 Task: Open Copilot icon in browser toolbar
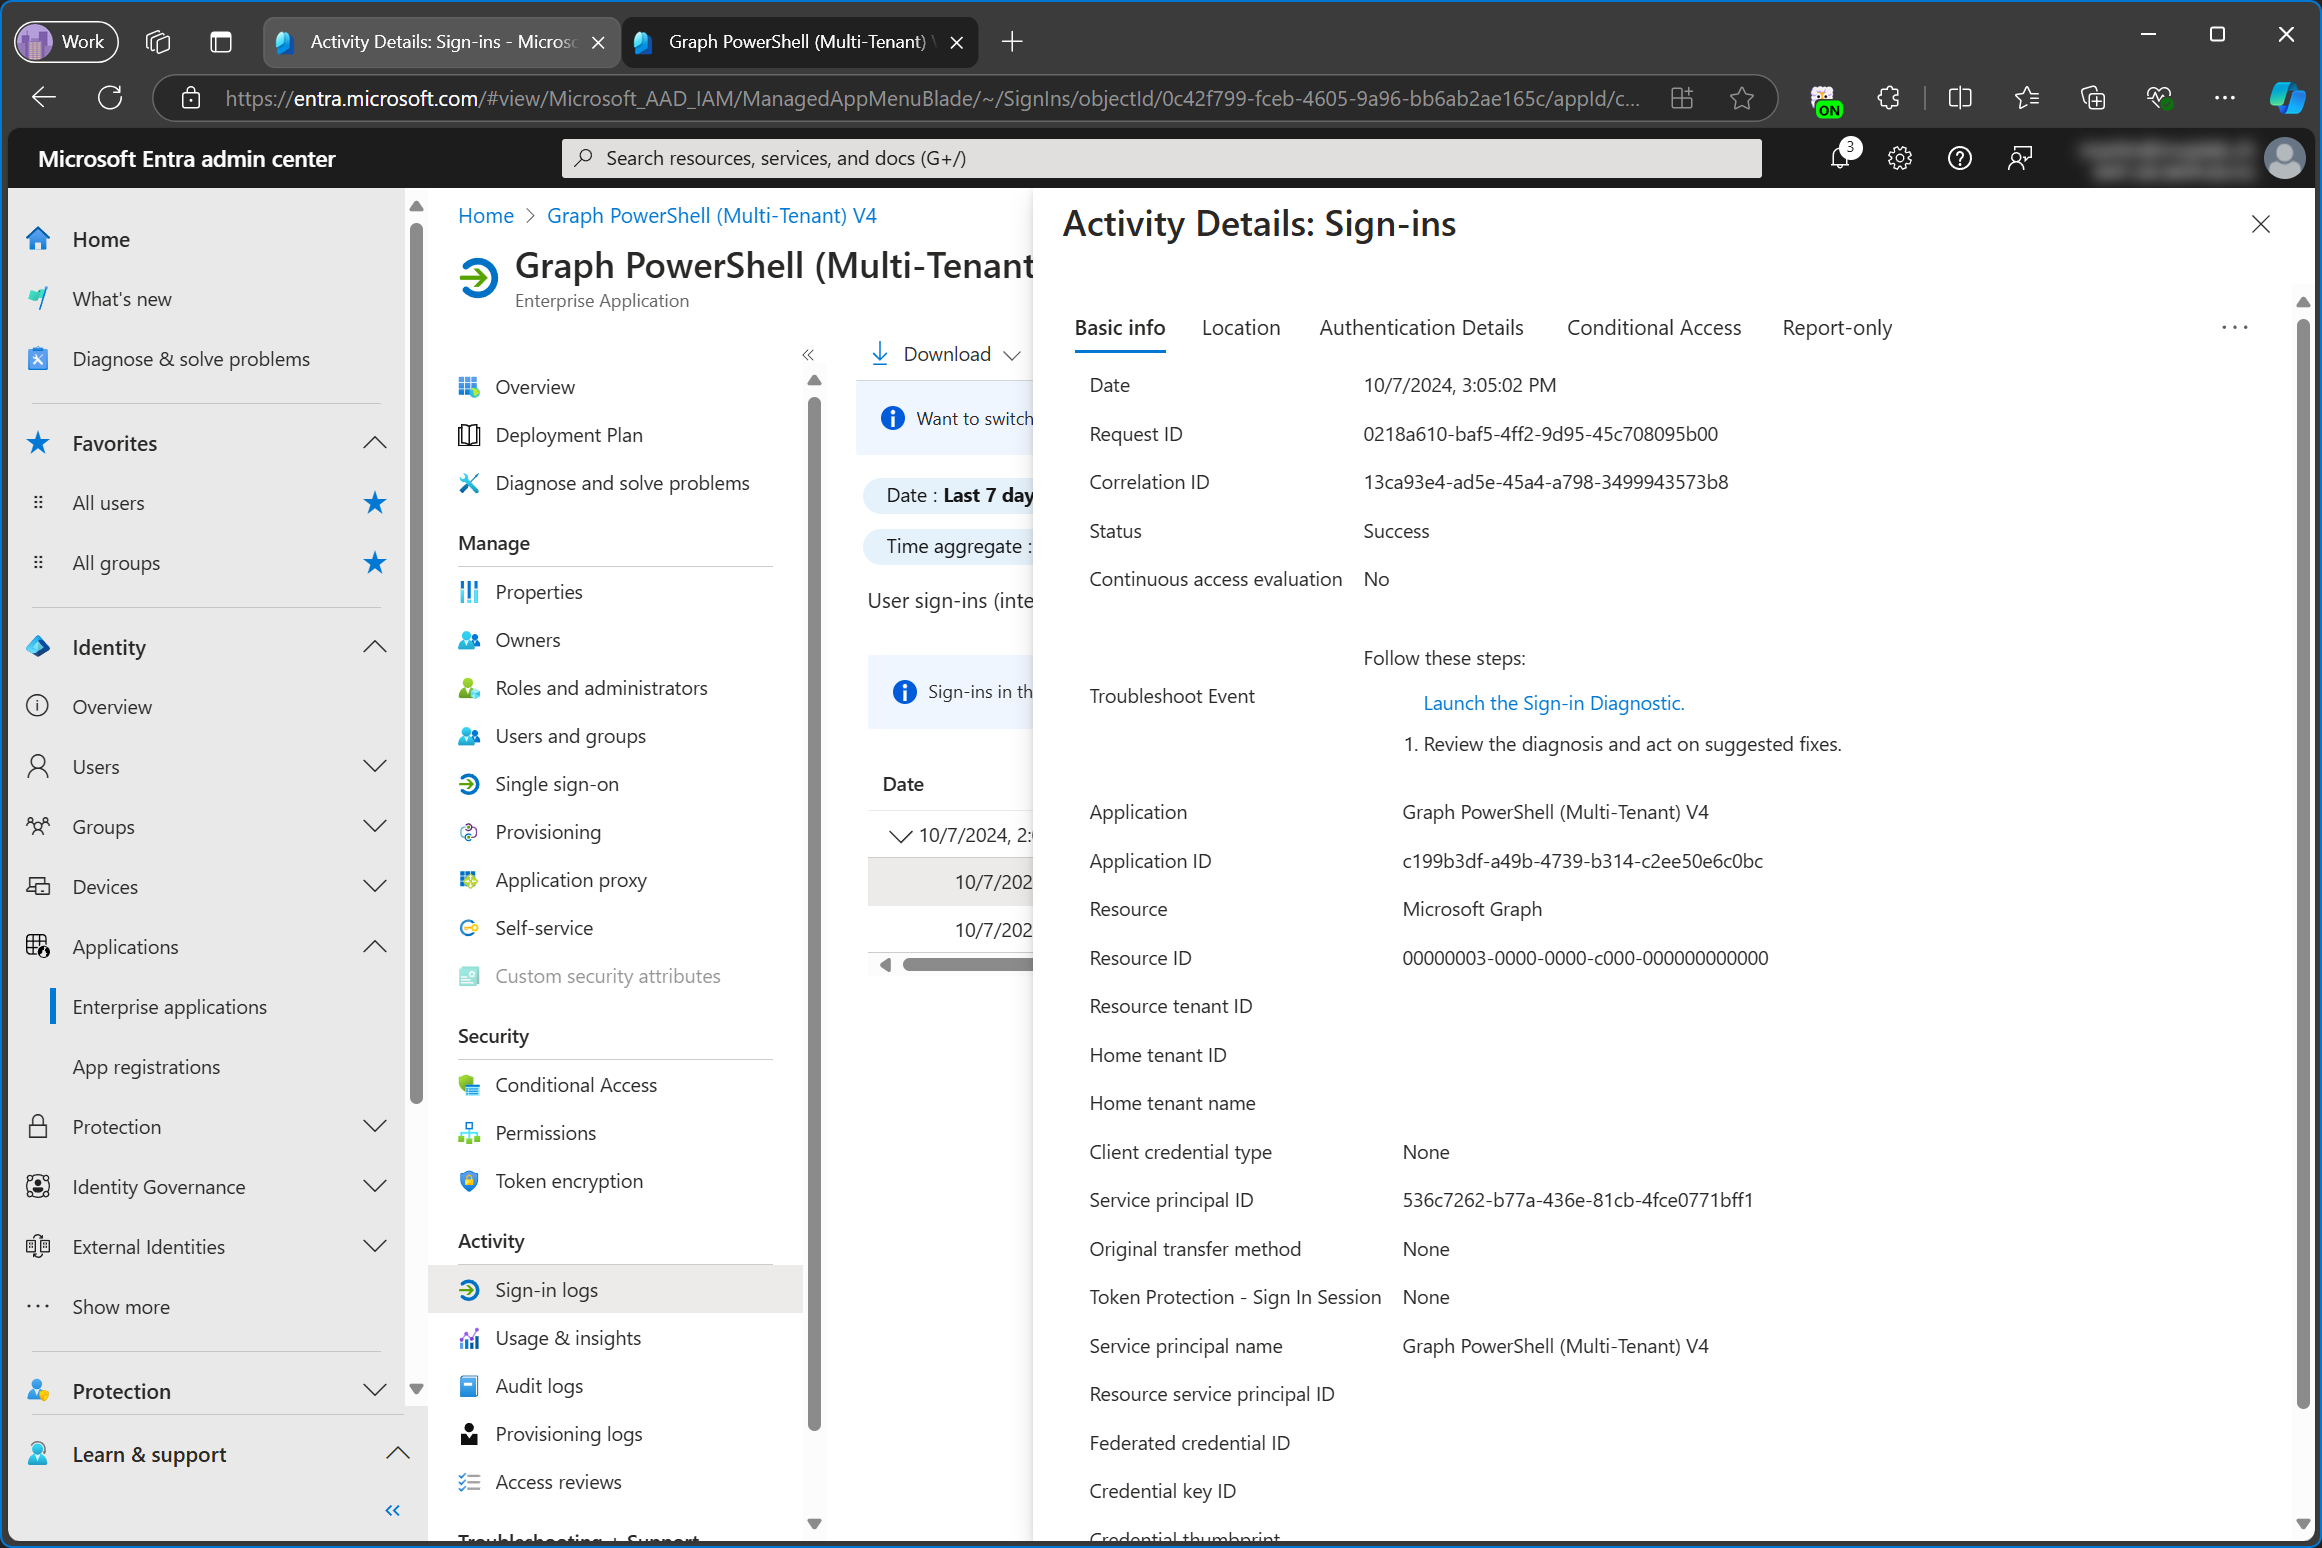point(2286,98)
